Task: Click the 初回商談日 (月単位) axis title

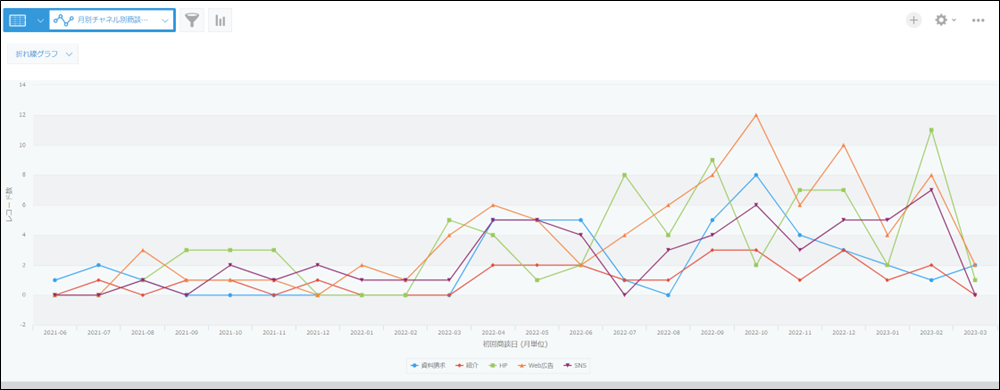Action: tap(514, 344)
